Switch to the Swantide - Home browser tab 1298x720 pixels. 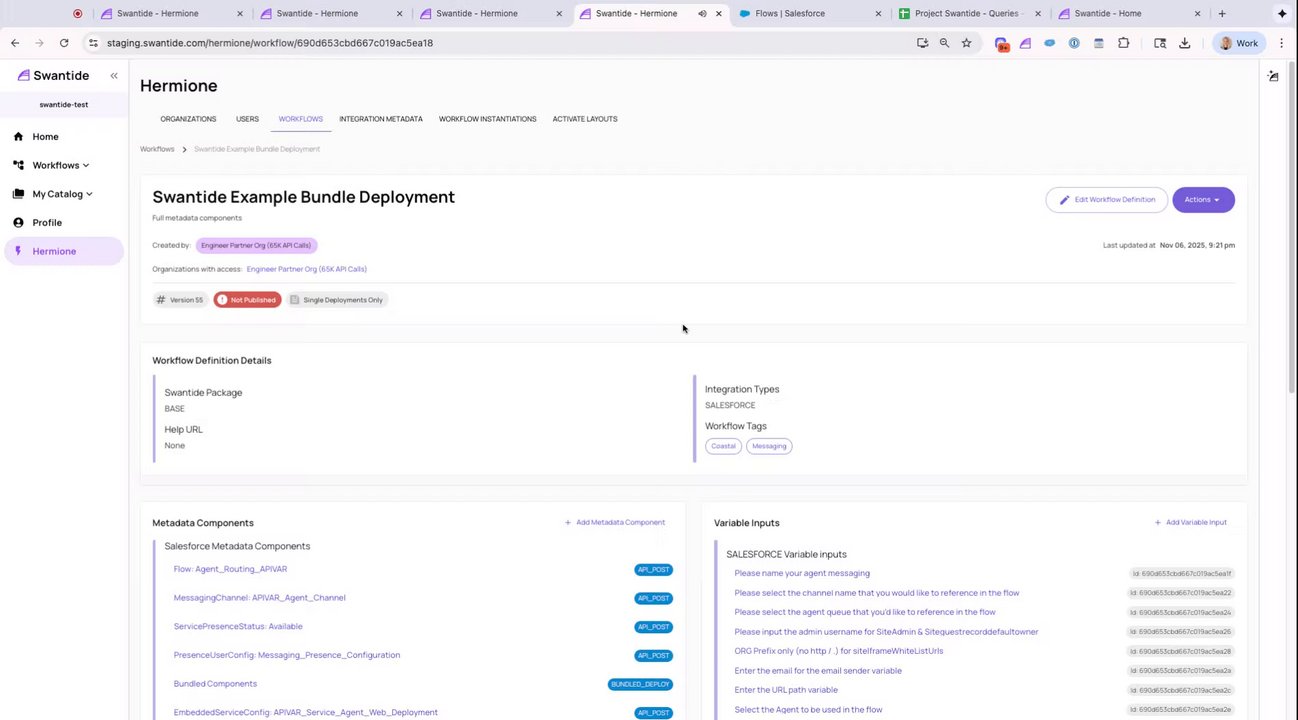1128,14
